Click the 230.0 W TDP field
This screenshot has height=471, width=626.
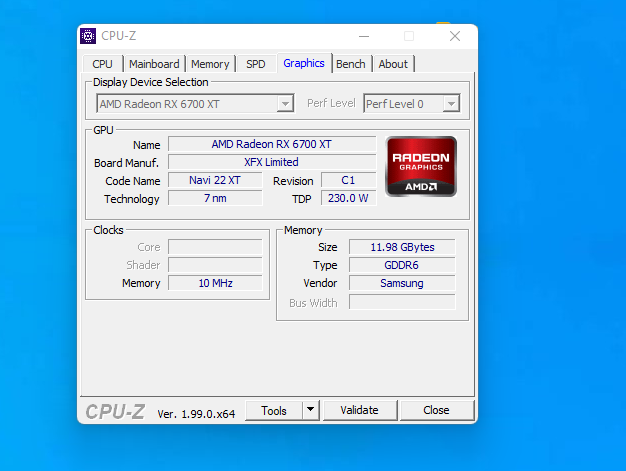point(349,198)
